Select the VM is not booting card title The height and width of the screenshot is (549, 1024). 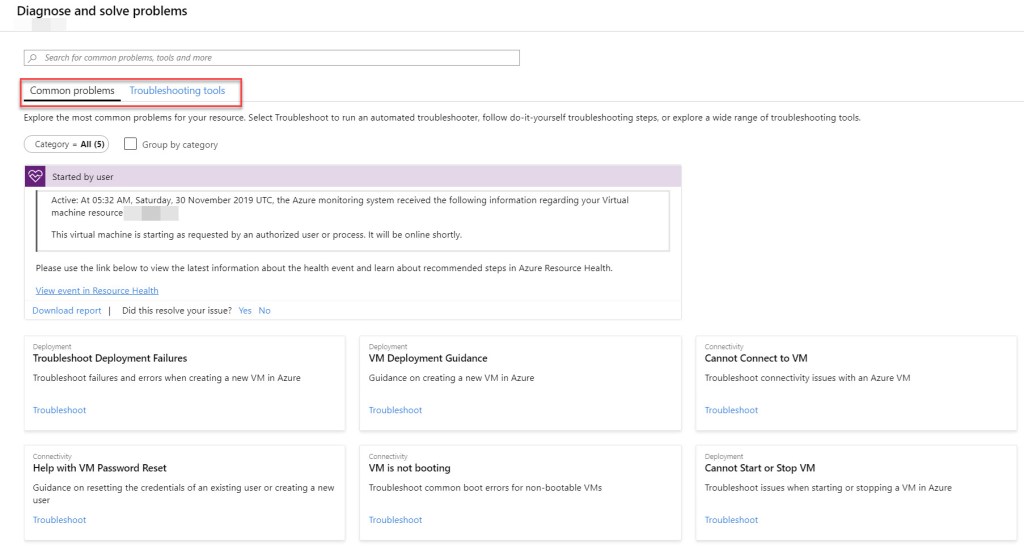pos(409,468)
